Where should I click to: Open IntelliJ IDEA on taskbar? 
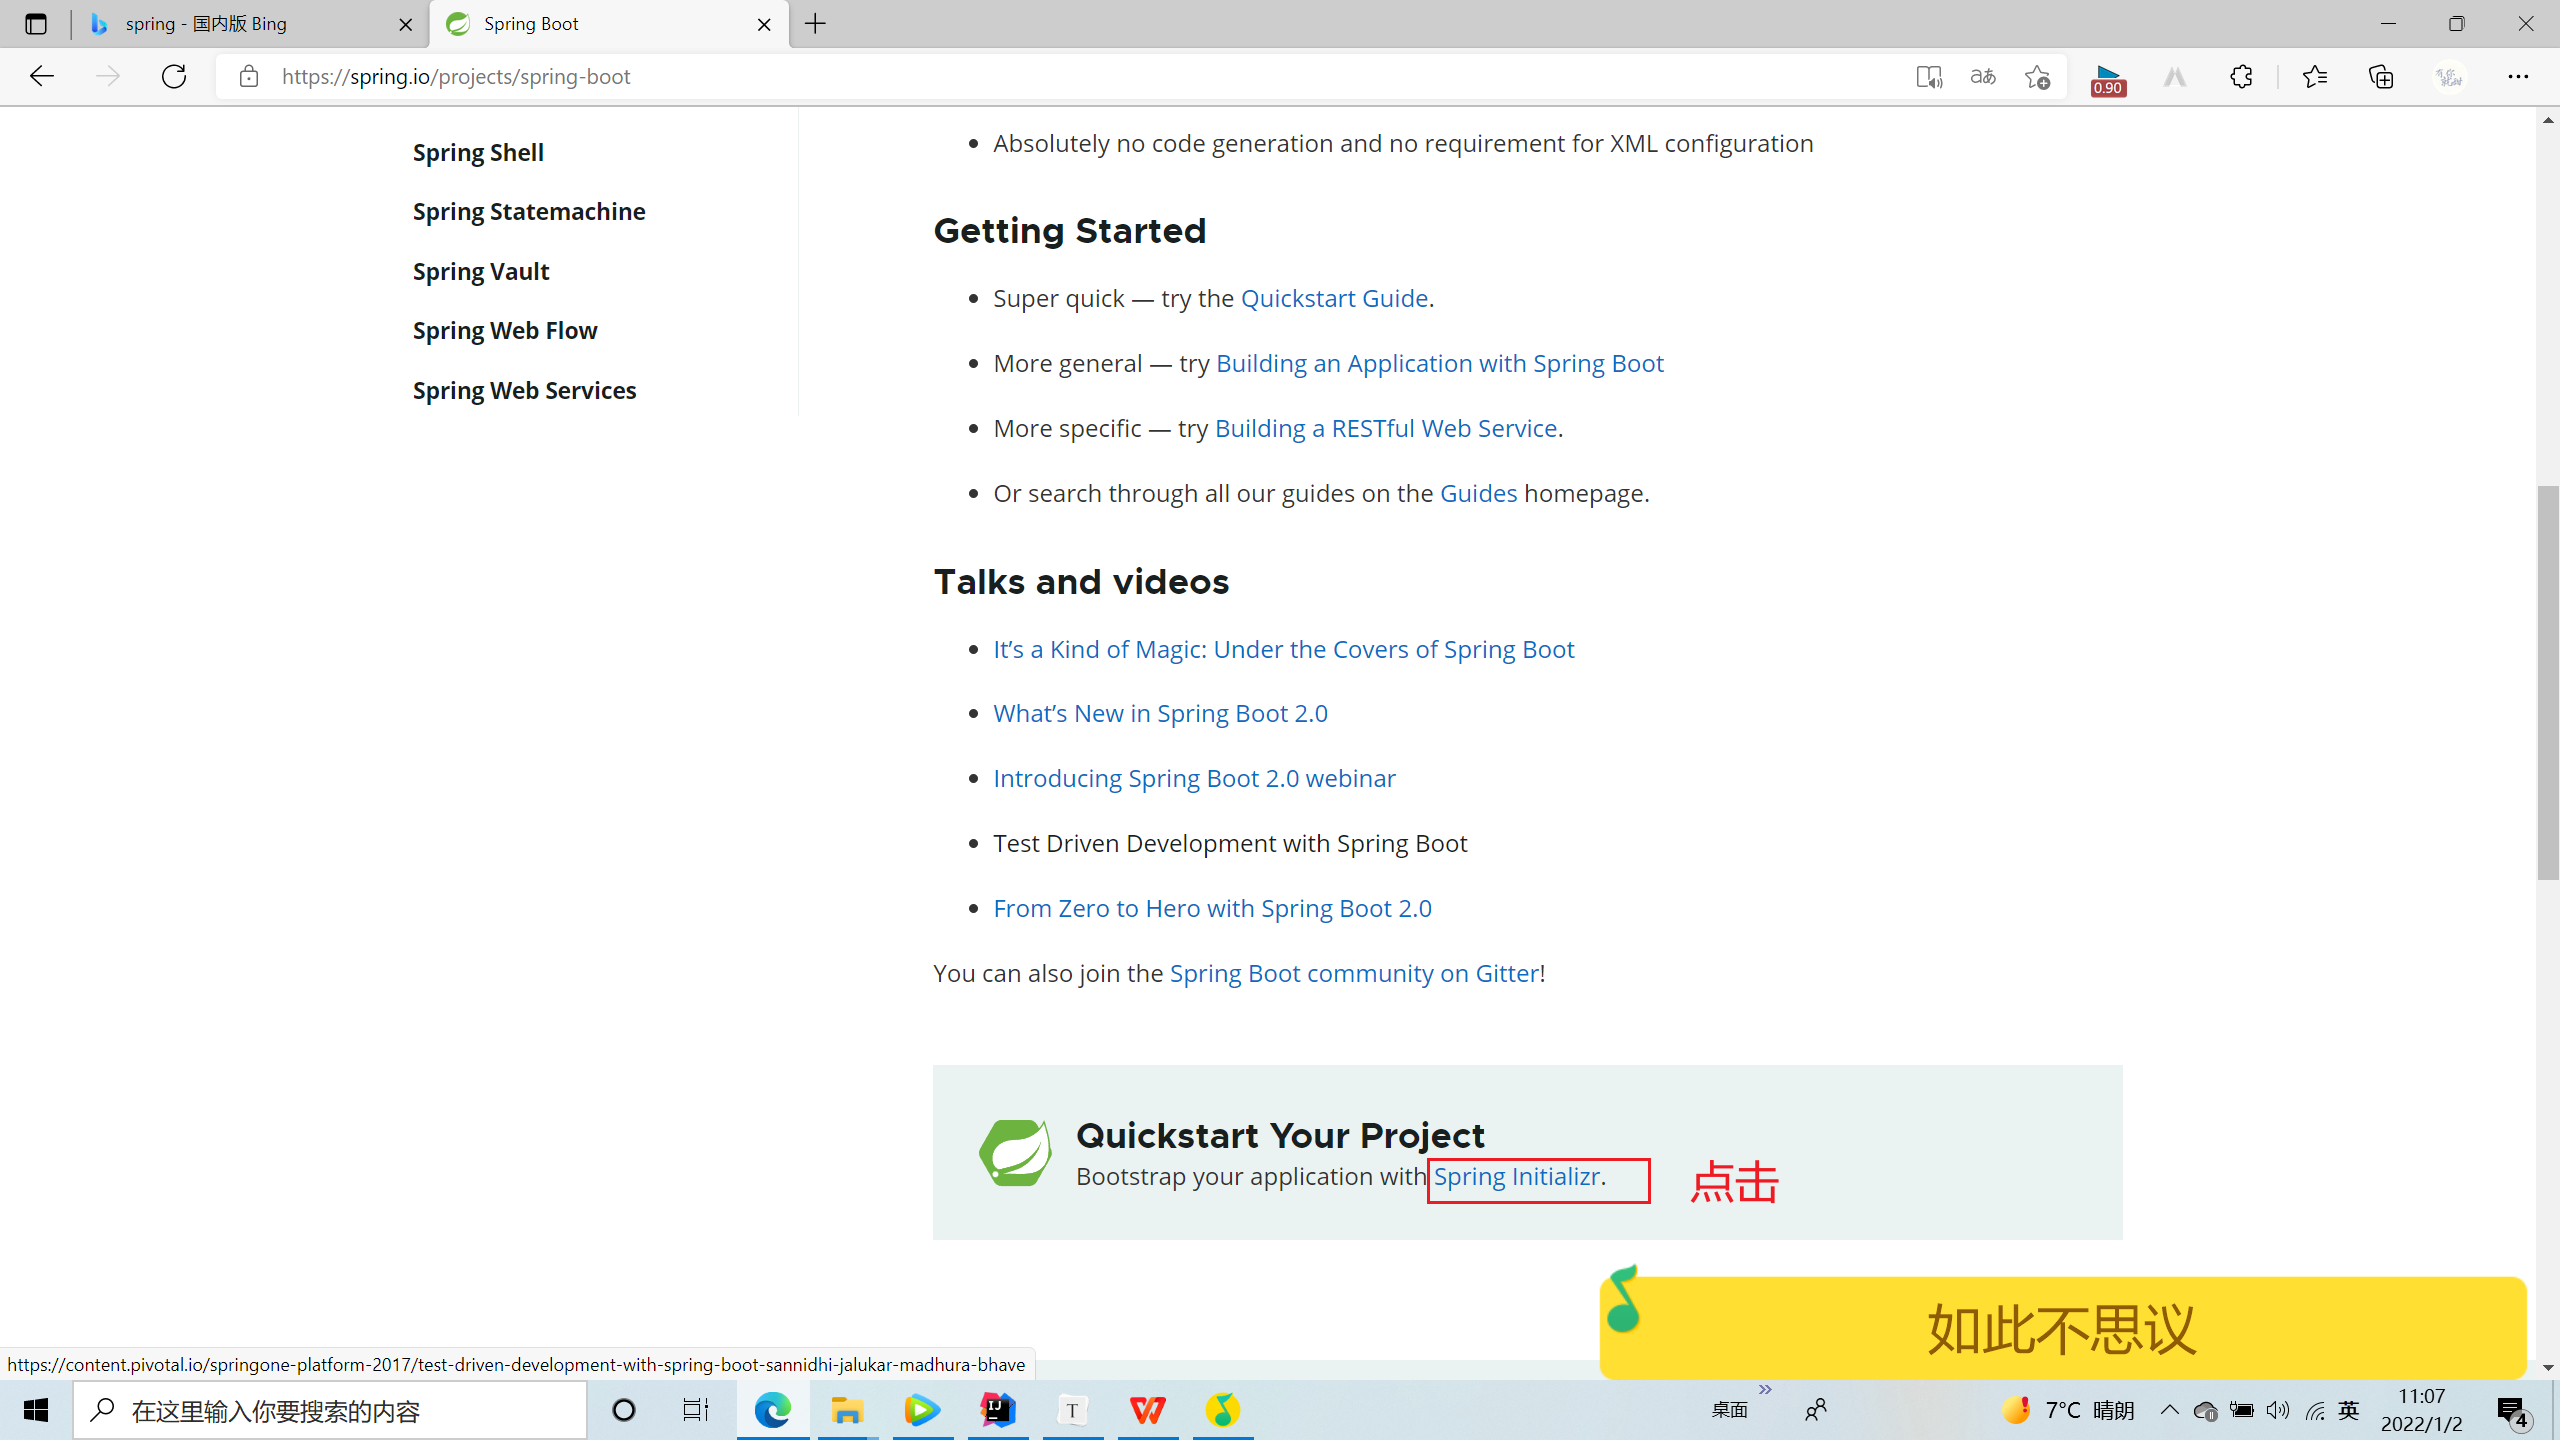(x=997, y=1410)
